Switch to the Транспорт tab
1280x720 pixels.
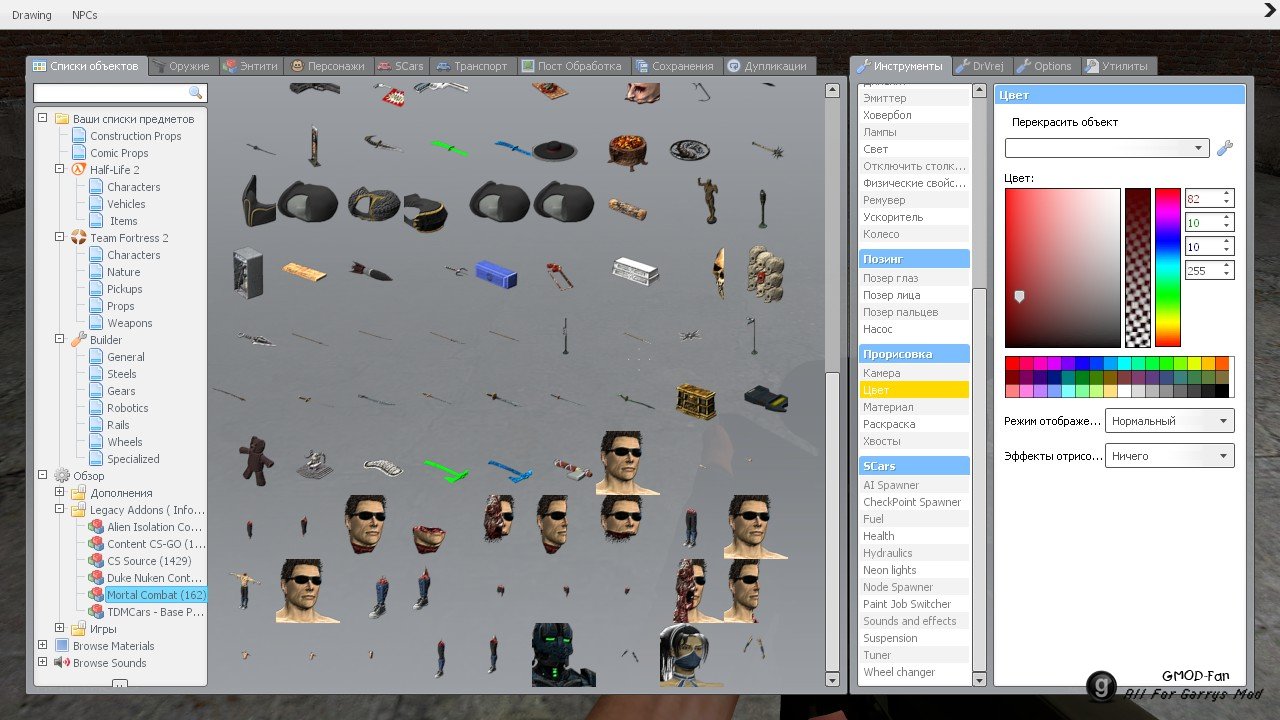473,66
